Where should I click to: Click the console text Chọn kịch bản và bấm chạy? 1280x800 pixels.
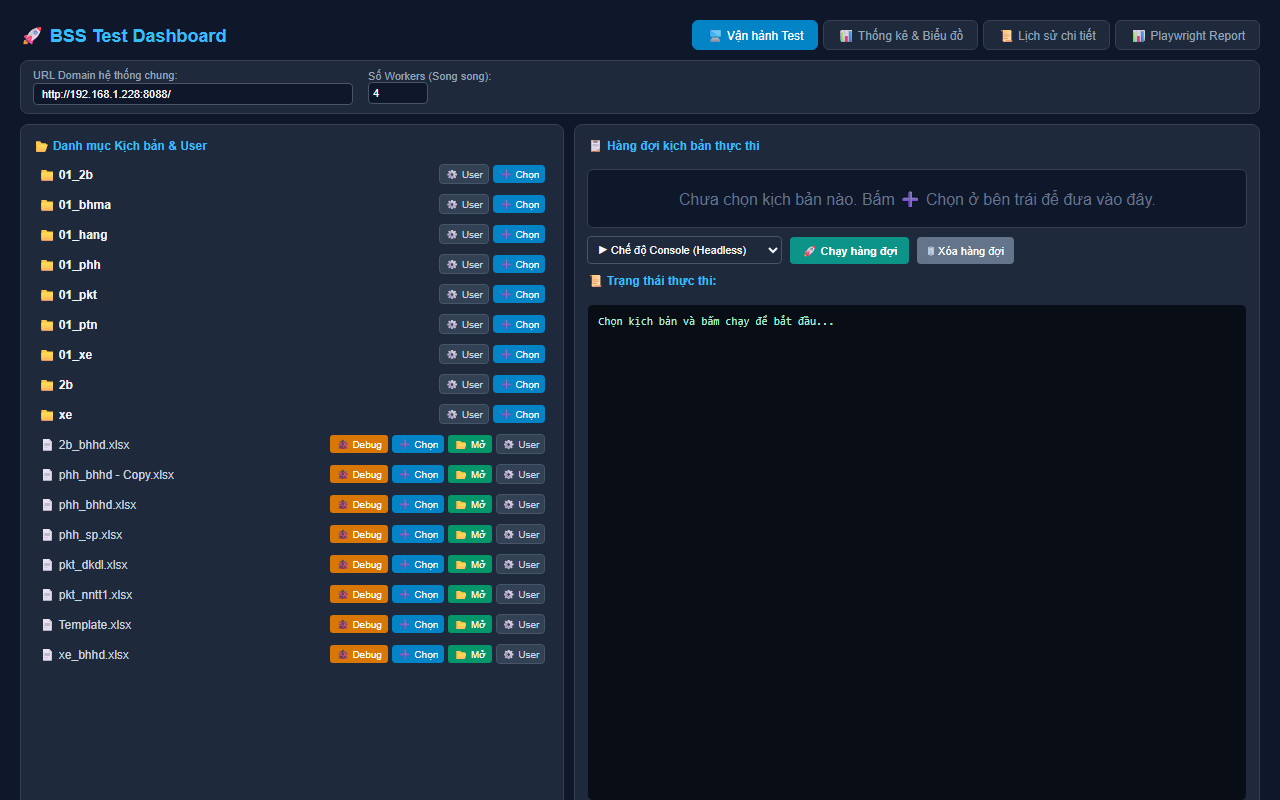[x=716, y=321]
